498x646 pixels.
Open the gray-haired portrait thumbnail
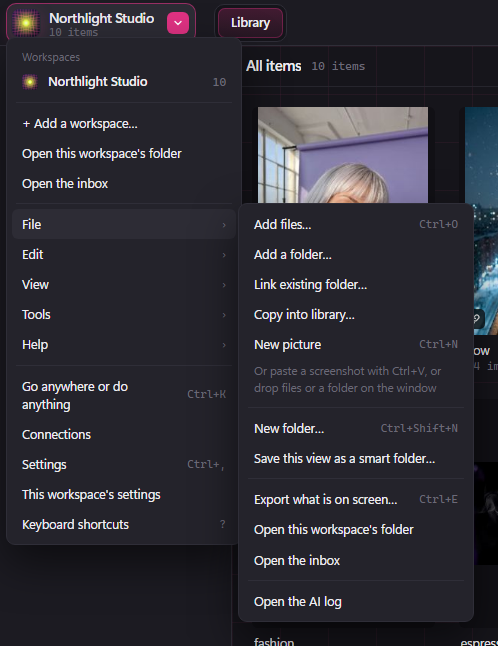pos(343,155)
